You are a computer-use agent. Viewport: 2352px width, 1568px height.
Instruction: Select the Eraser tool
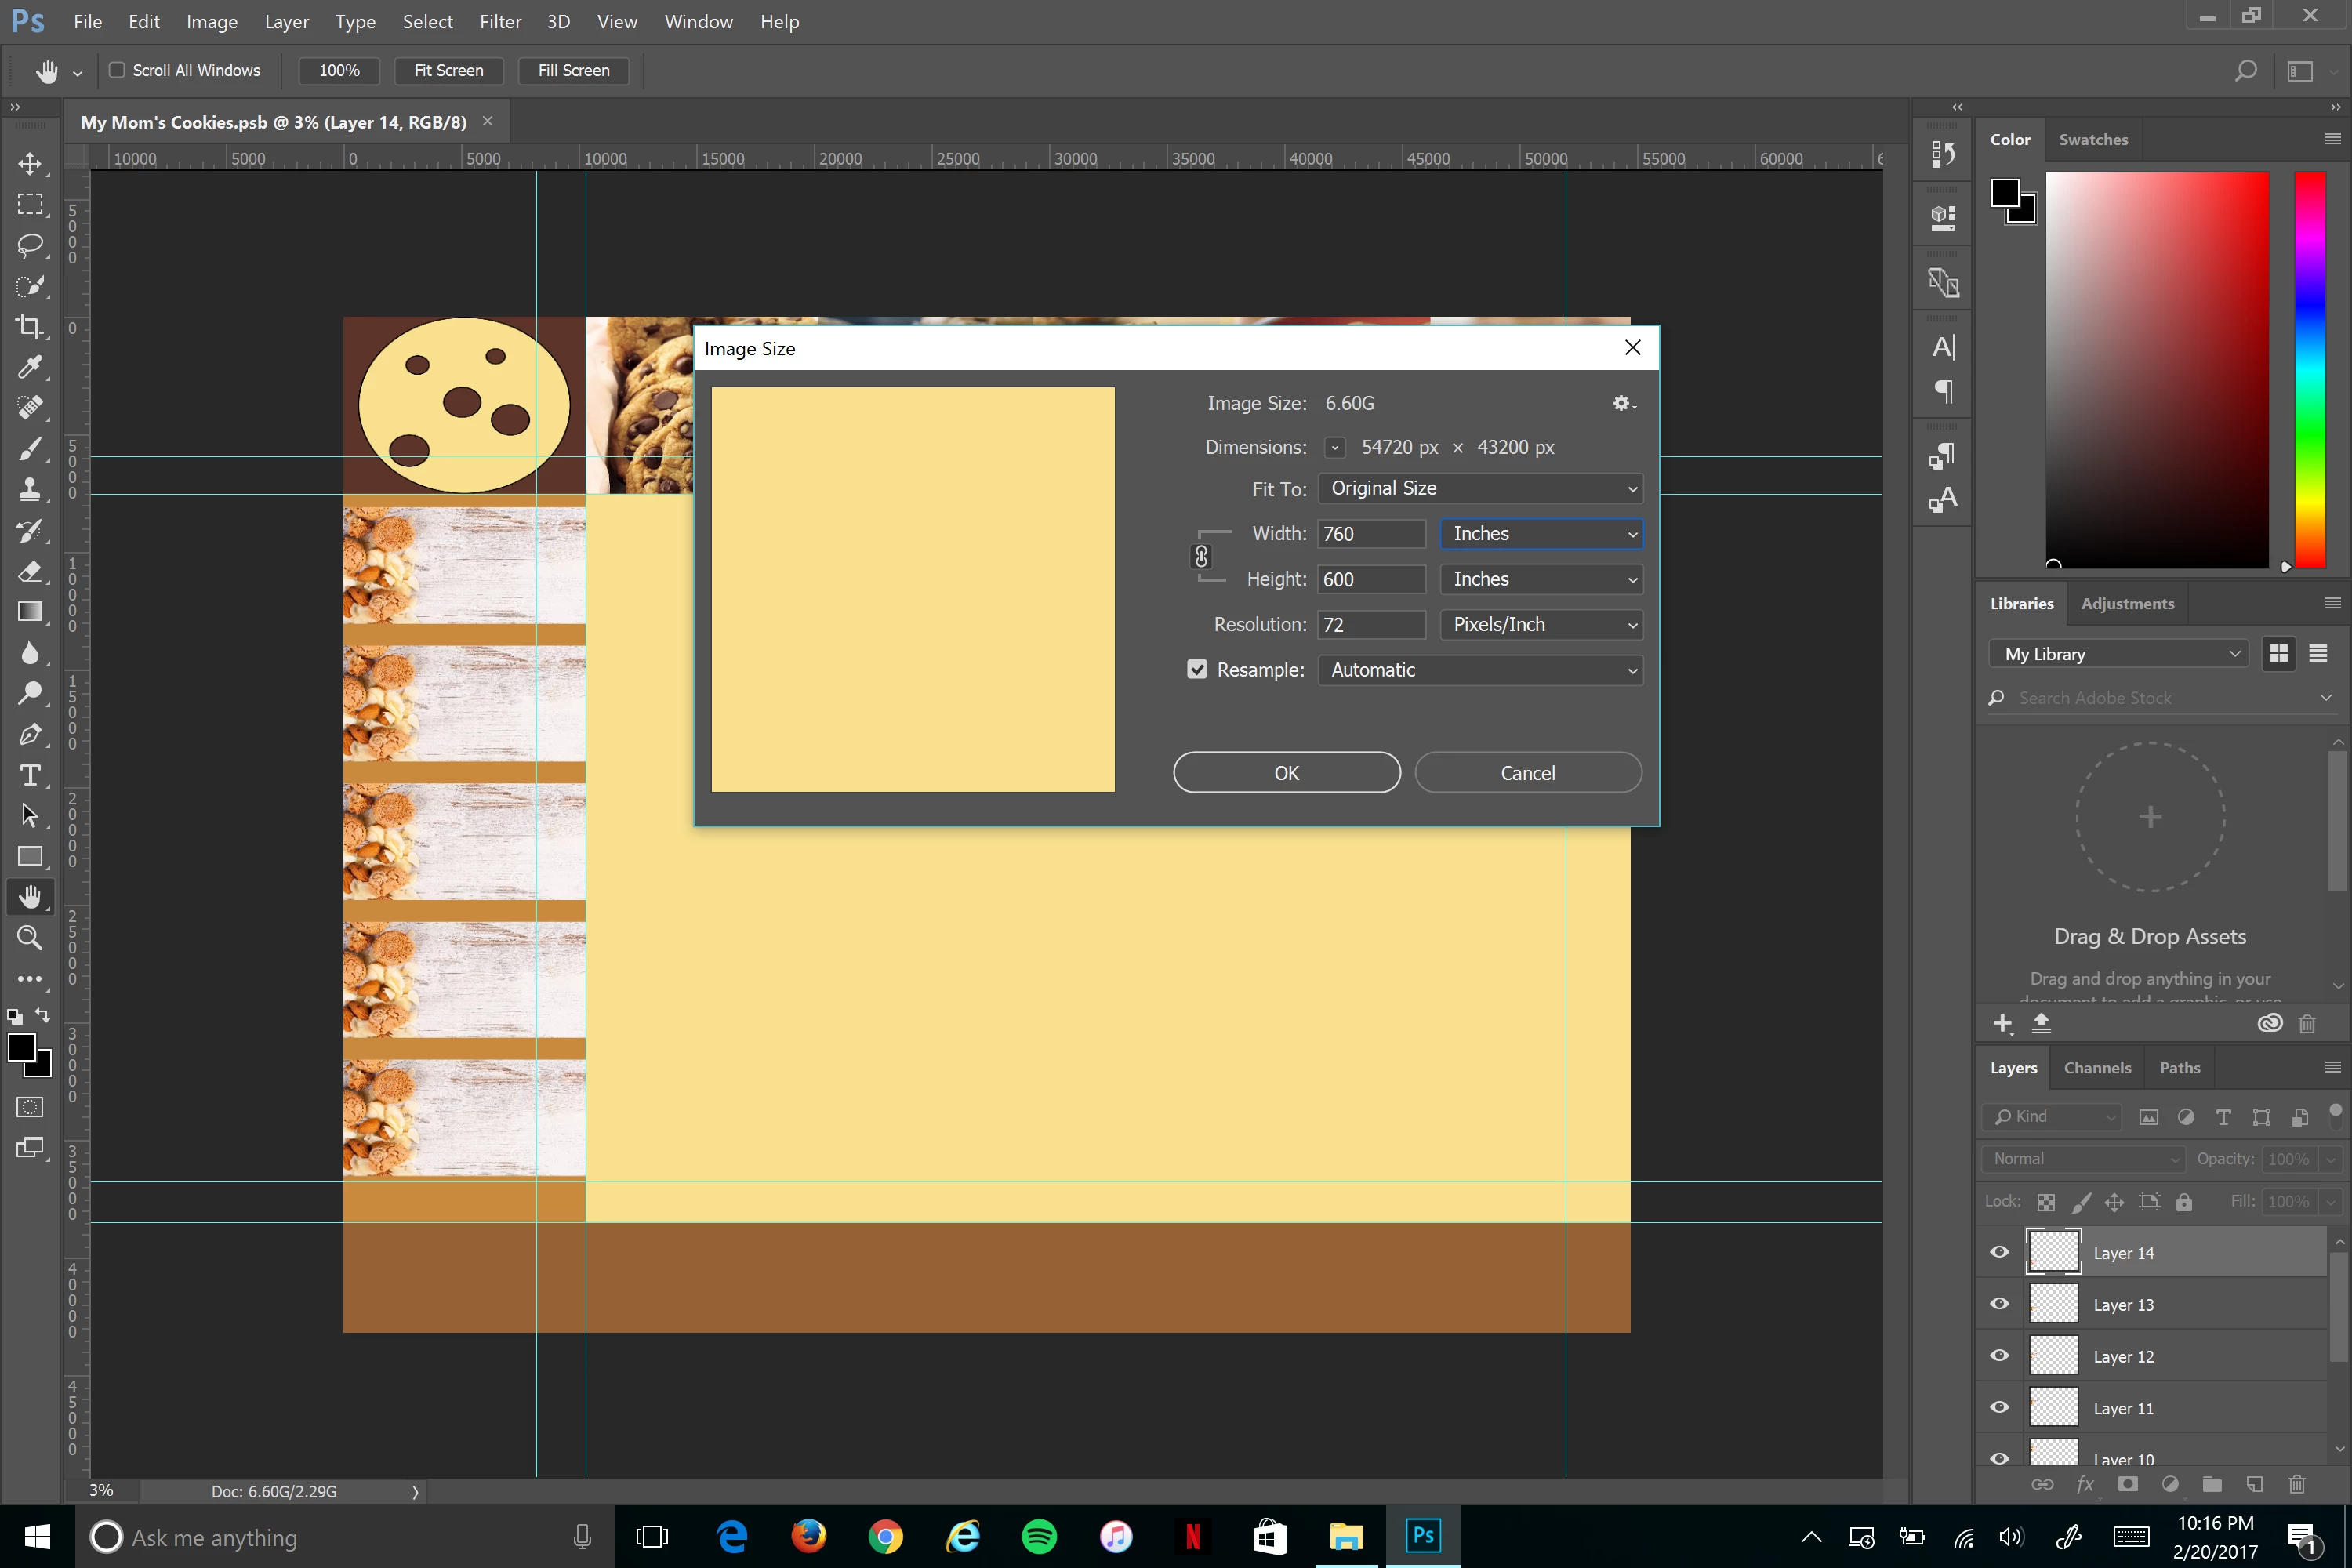click(x=30, y=571)
